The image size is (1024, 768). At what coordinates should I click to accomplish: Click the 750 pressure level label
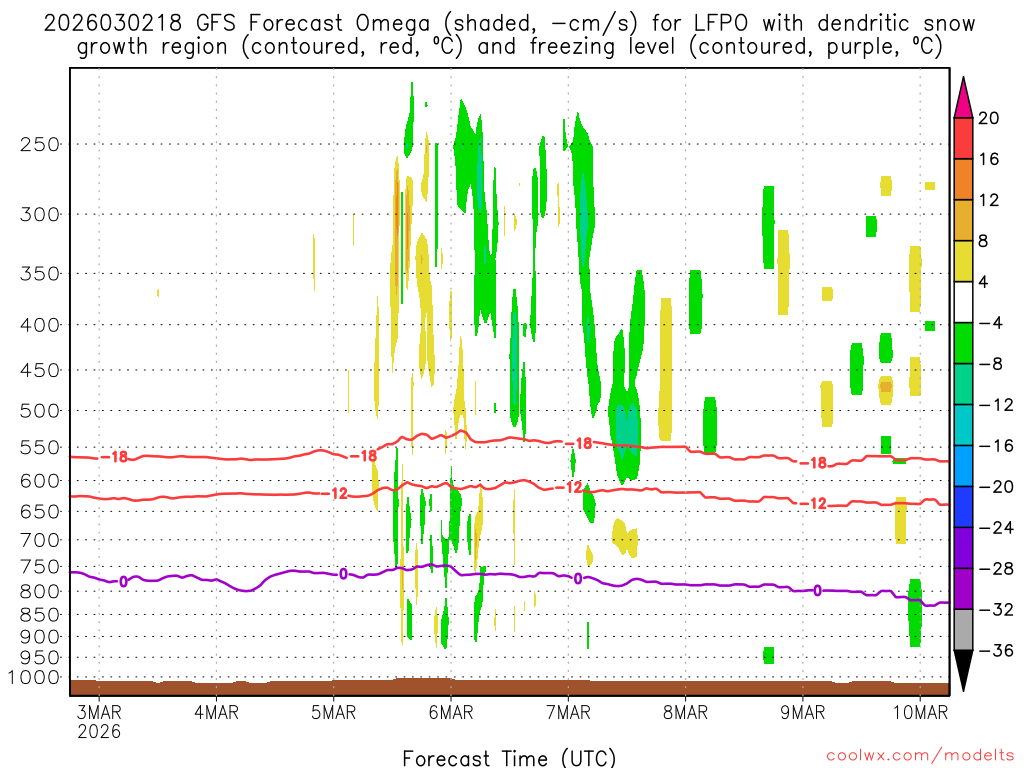click(x=40, y=567)
